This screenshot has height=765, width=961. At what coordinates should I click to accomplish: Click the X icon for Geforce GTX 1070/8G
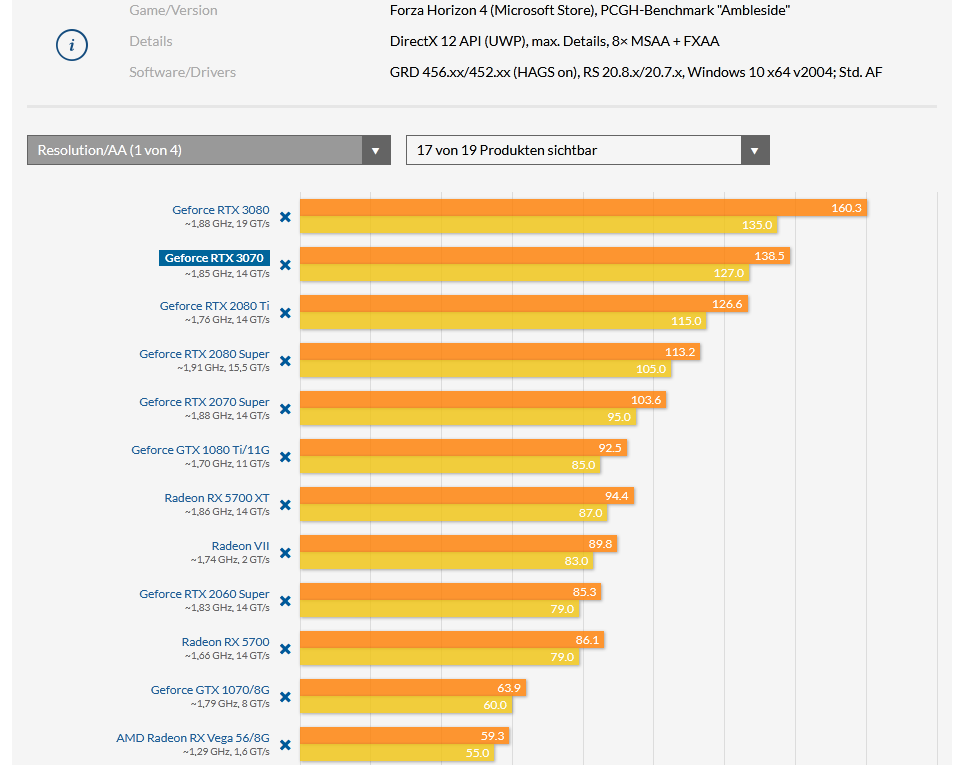(x=285, y=697)
